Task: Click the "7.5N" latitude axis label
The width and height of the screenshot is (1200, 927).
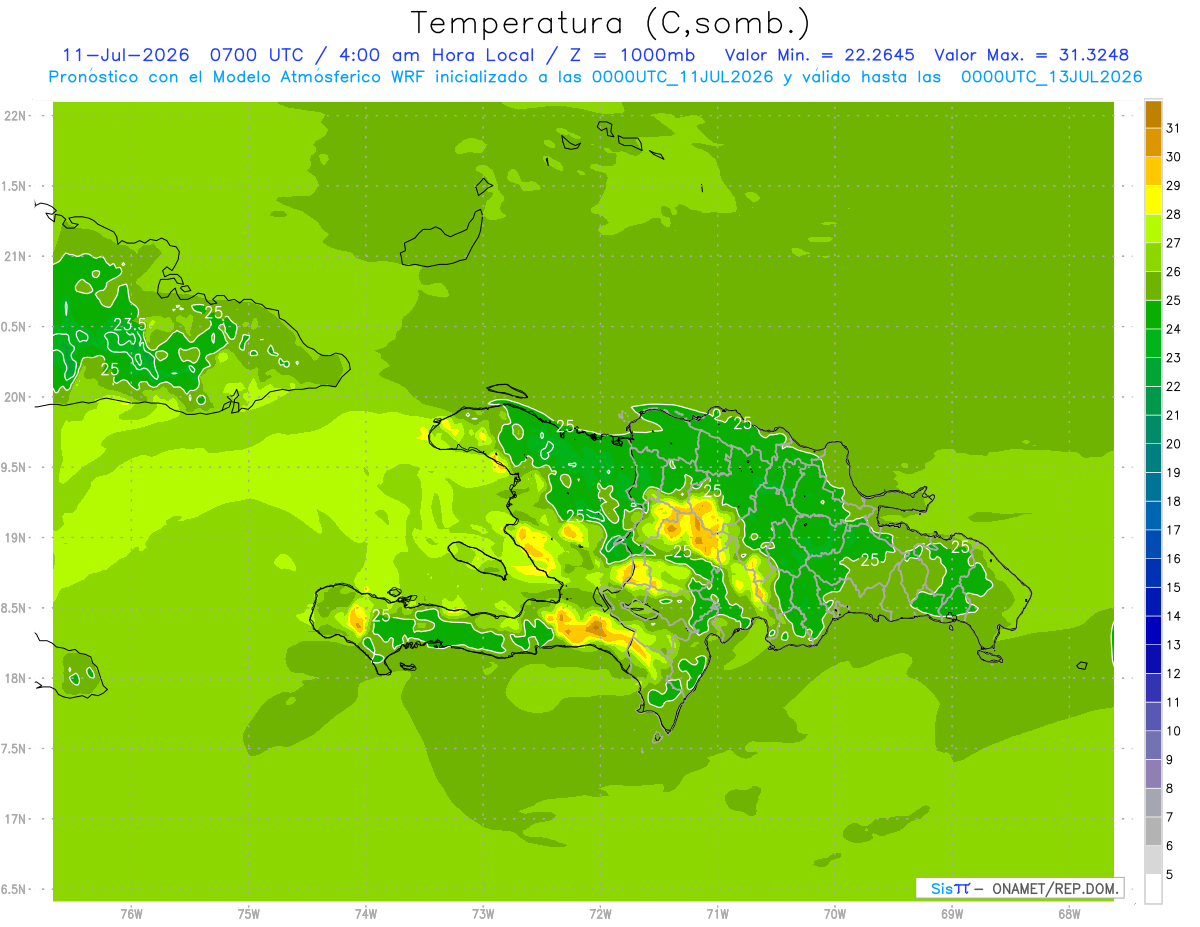Action: [x=15, y=748]
